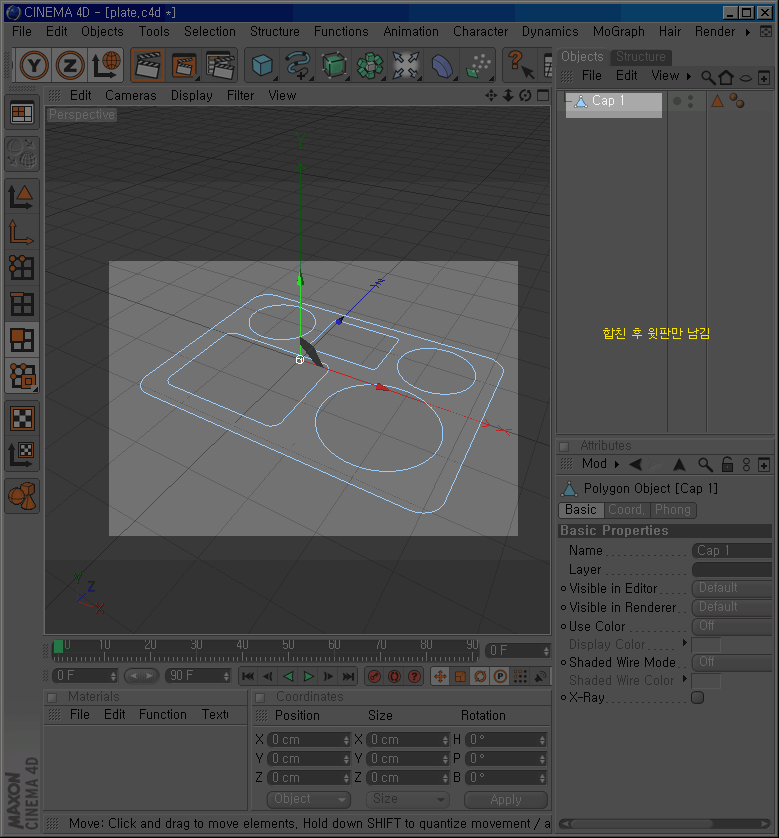Click Render Active View clapperboard
This screenshot has width=779, height=838.
pyautogui.click(x=147, y=65)
